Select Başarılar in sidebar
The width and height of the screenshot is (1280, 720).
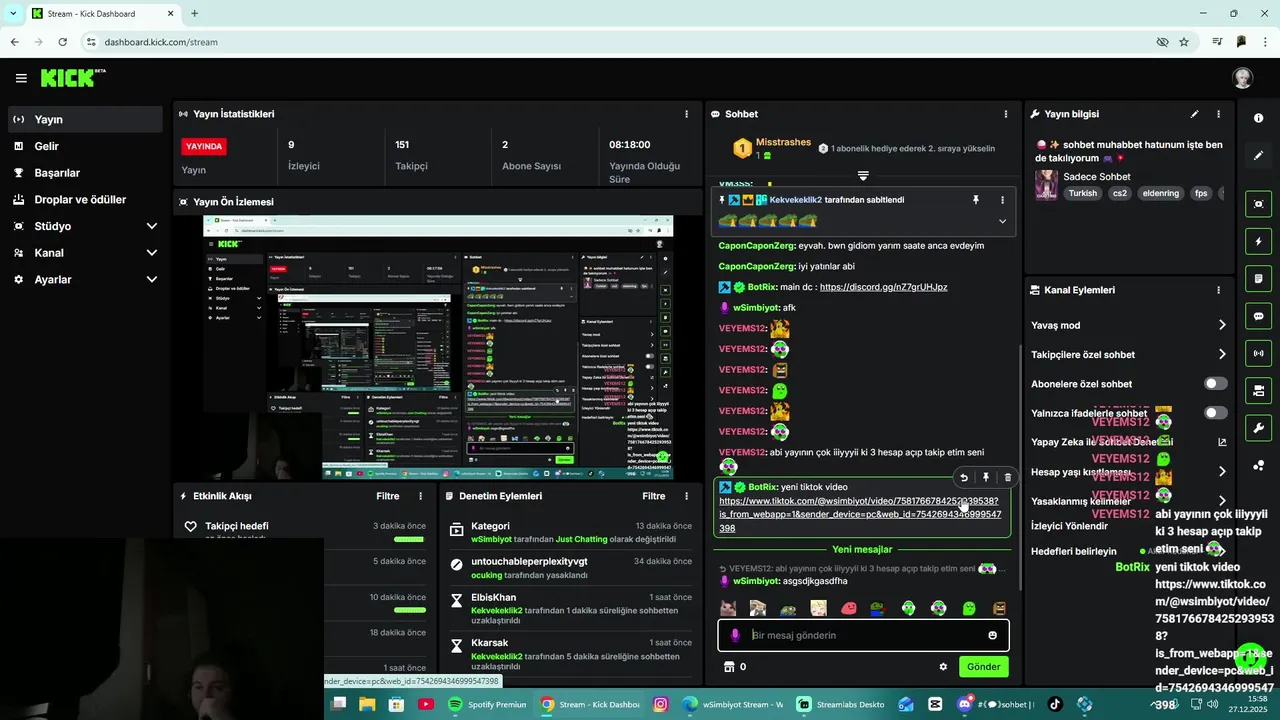click(84, 173)
